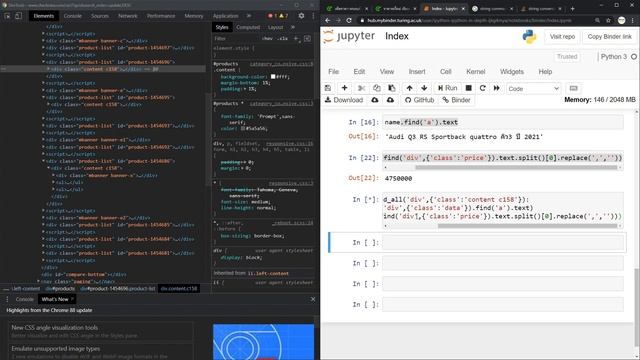Toggle .cls class editor in Styles
The image size is (640, 360).
pyautogui.click(x=282, y=39)
